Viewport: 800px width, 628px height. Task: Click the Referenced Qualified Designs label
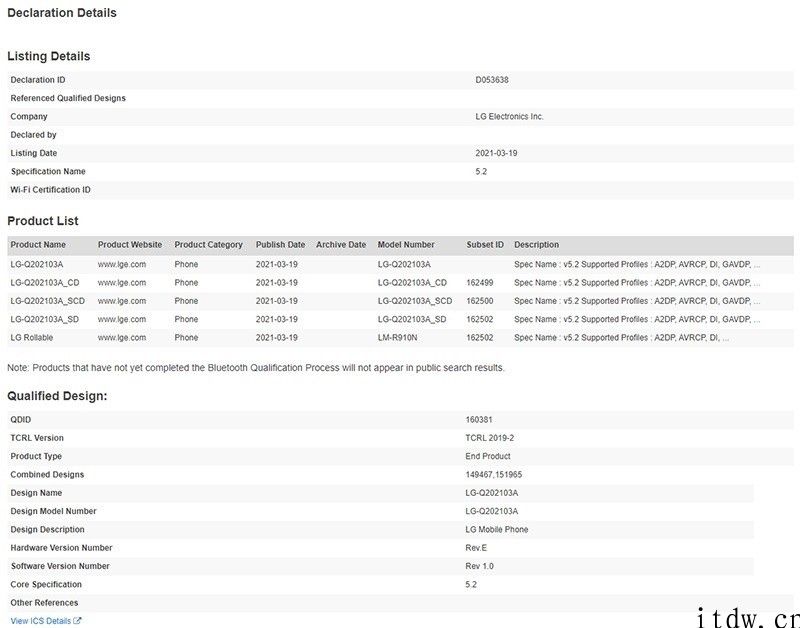68,98
